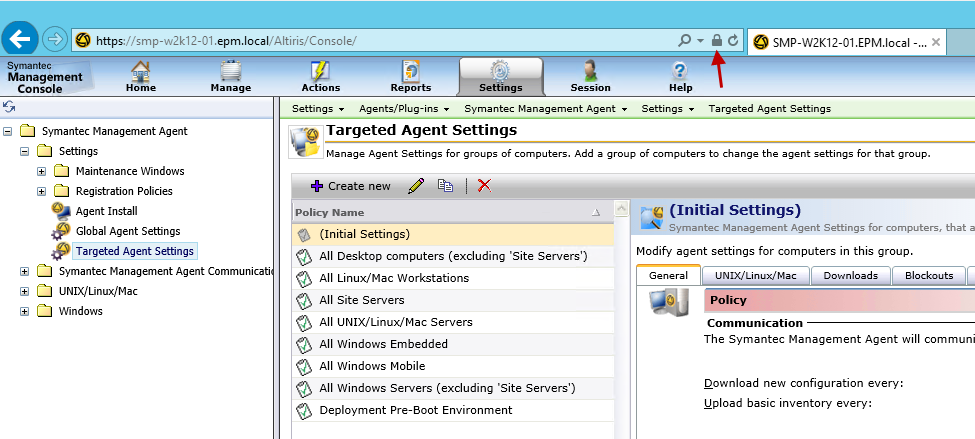Open the Settings breadcrumb dropdown

pyautogui.click(x=318, y=108)
